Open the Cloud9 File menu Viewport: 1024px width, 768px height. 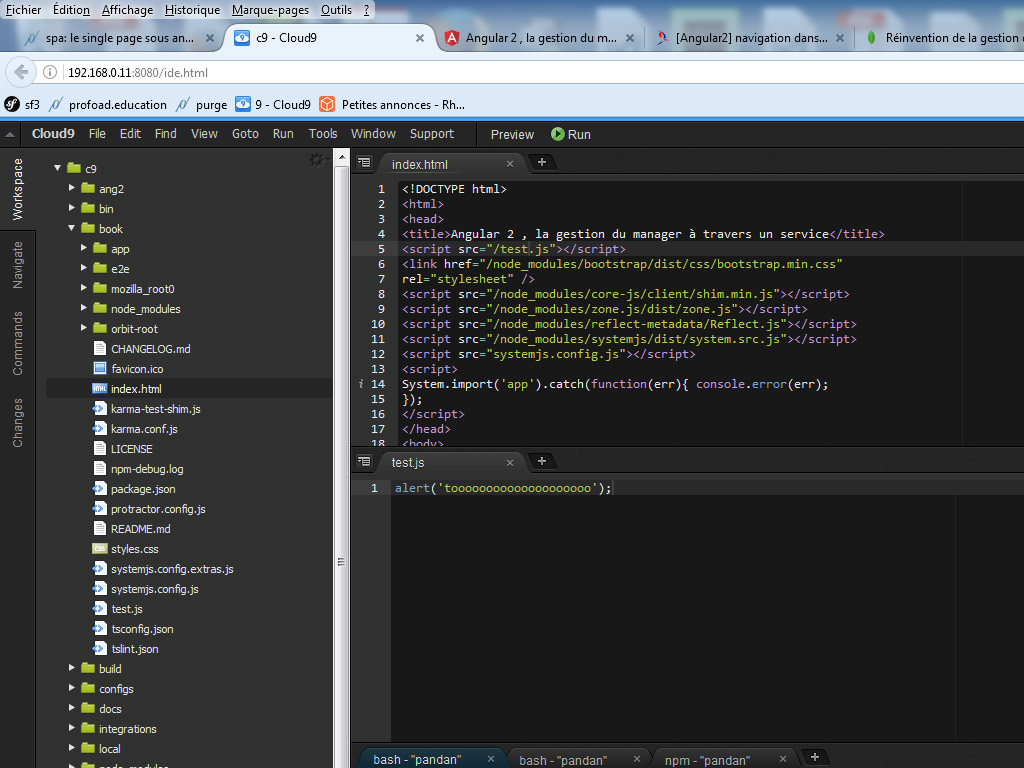click(97, 134)
